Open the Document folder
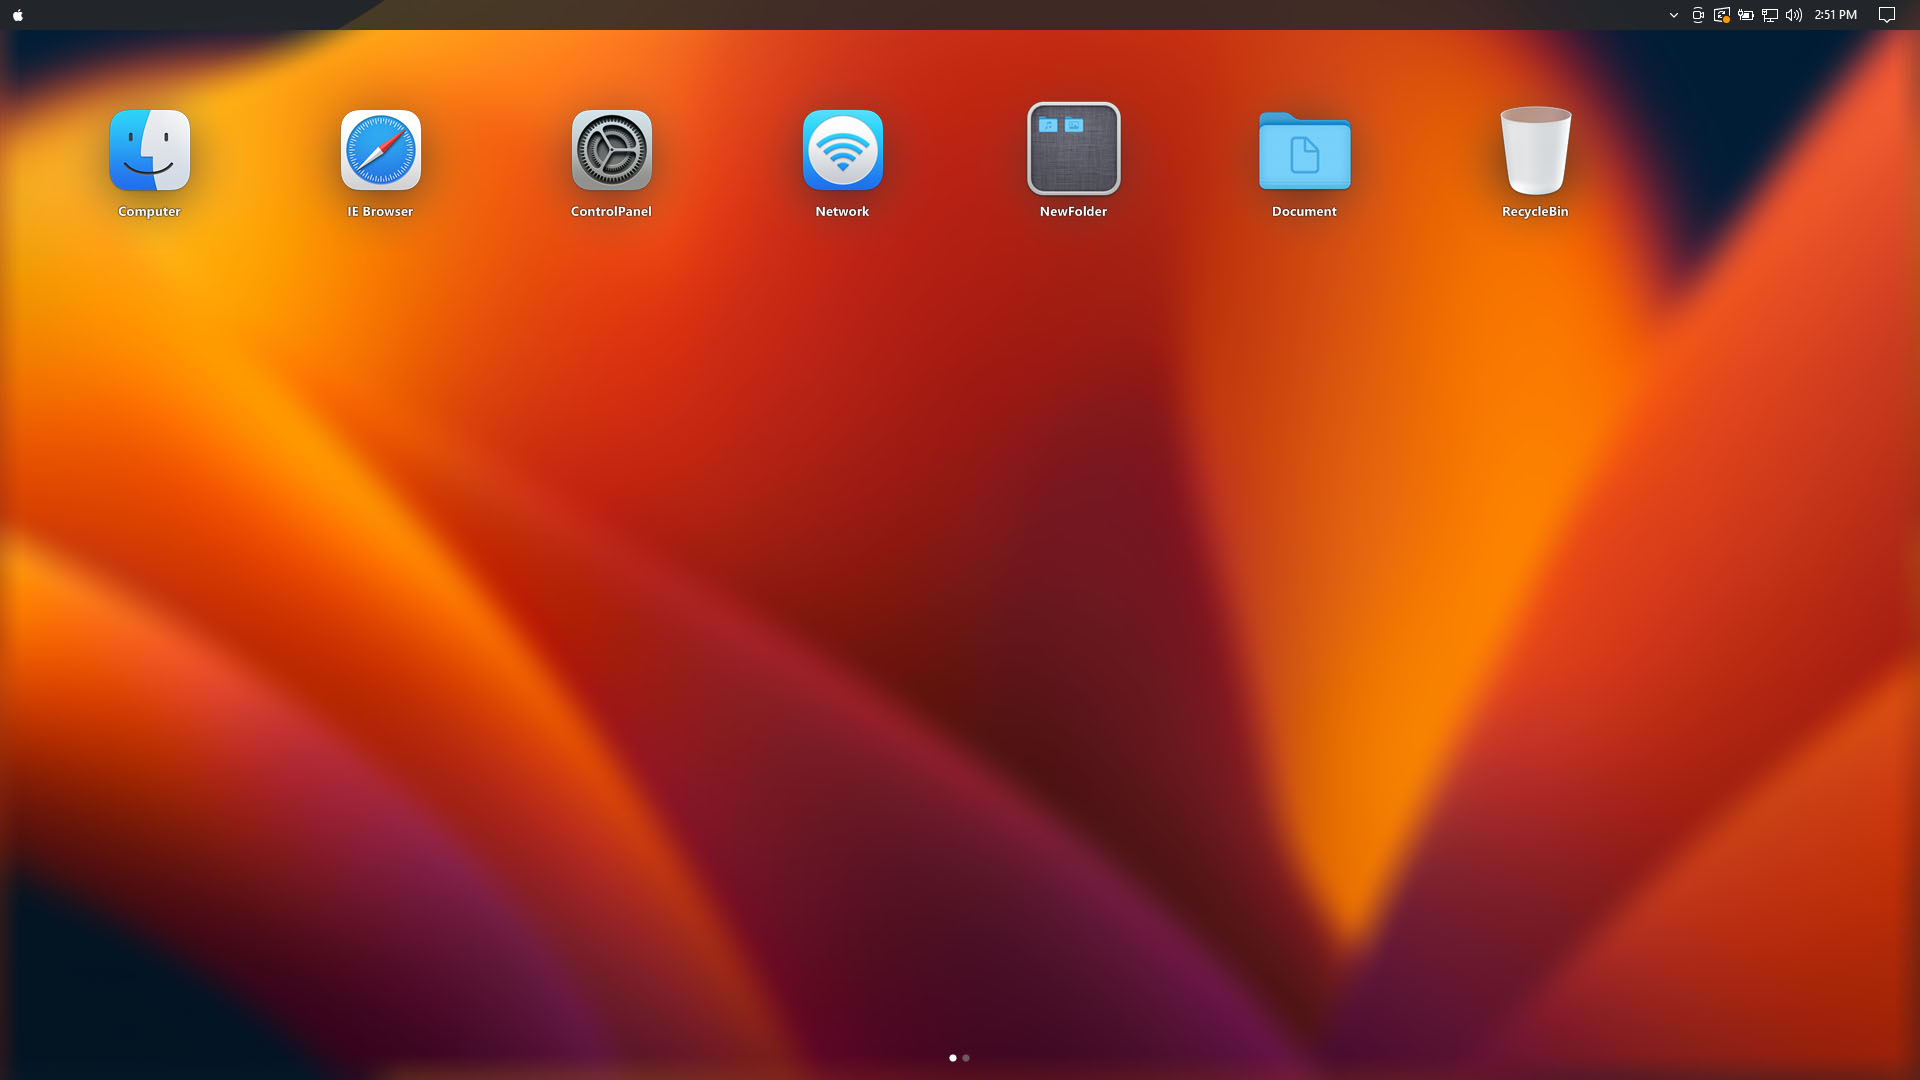The image size is (1920, 1080). pos(1305,151)
